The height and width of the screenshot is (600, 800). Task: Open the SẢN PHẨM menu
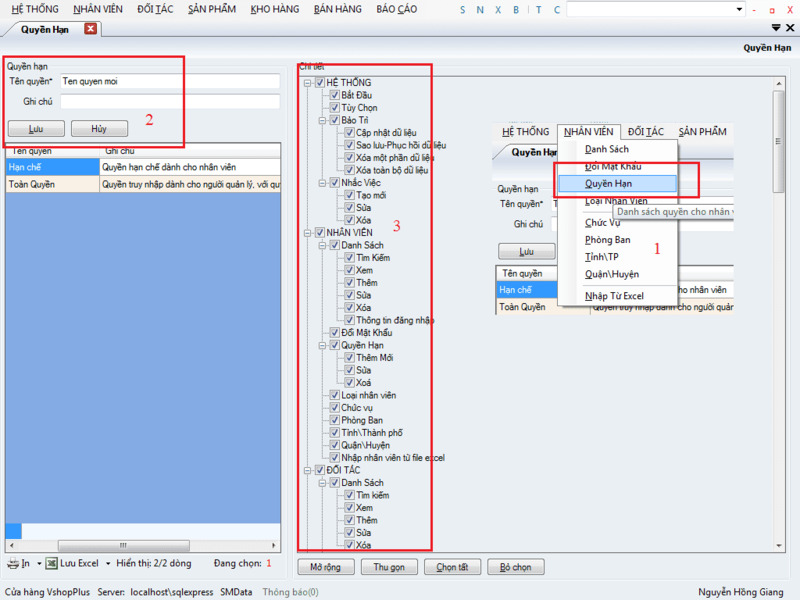click(212, 9)
